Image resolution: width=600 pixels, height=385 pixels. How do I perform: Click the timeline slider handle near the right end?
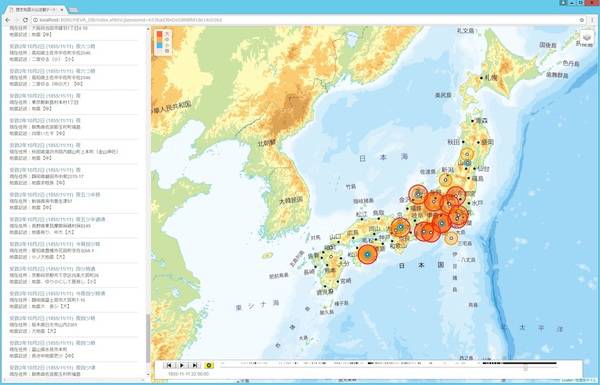pos(526,368)
